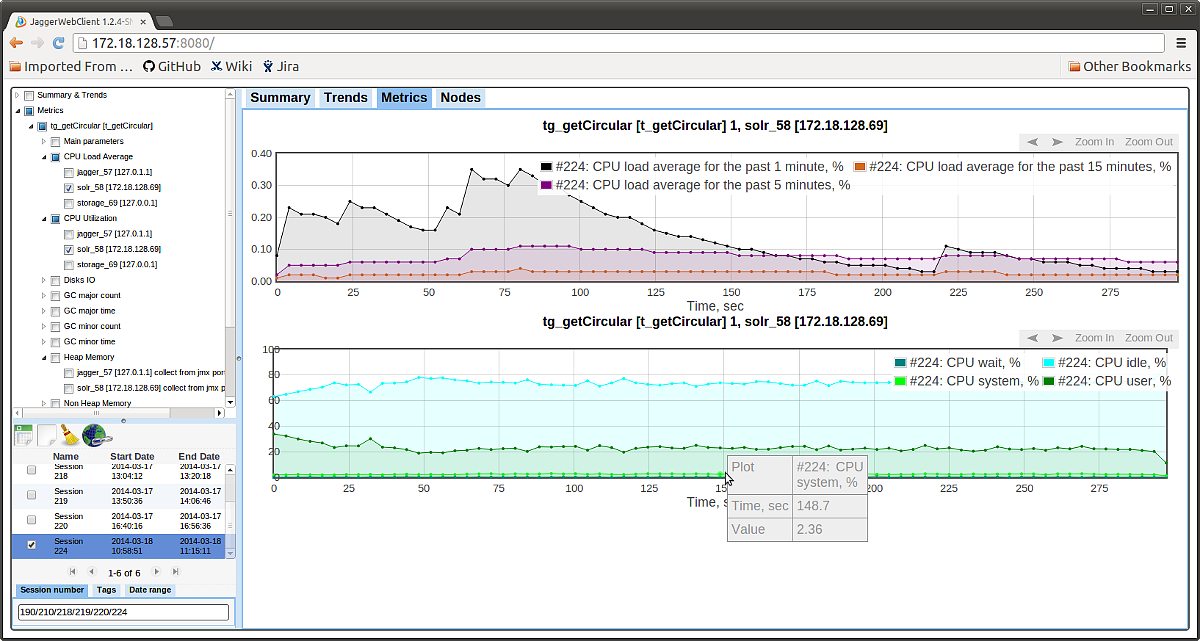This screenshot has height=641, width=1200.
Task: Switch to the Trends tab
Action: (x=346, y=98)
